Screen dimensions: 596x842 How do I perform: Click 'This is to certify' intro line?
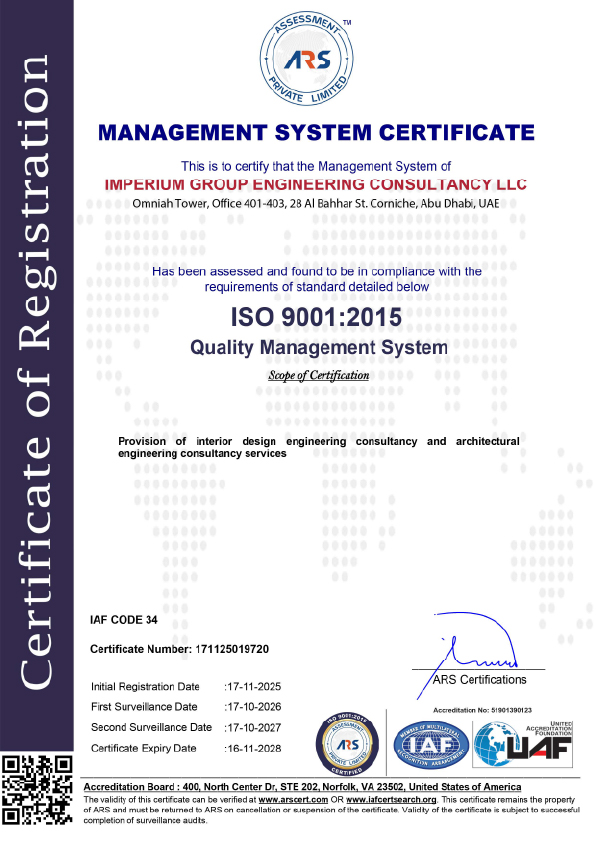tap(316, 166)
